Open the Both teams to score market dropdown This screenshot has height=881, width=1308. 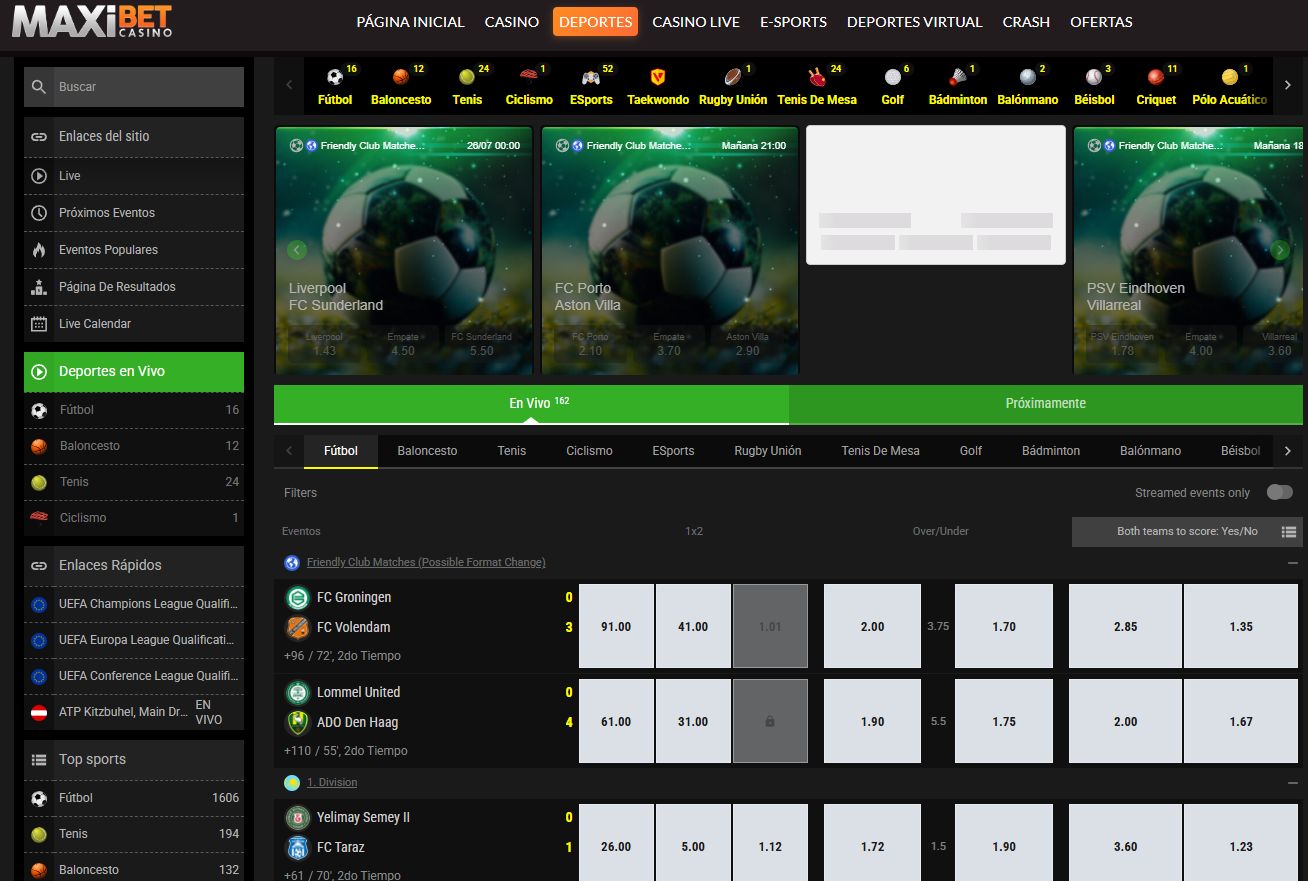1187,532
